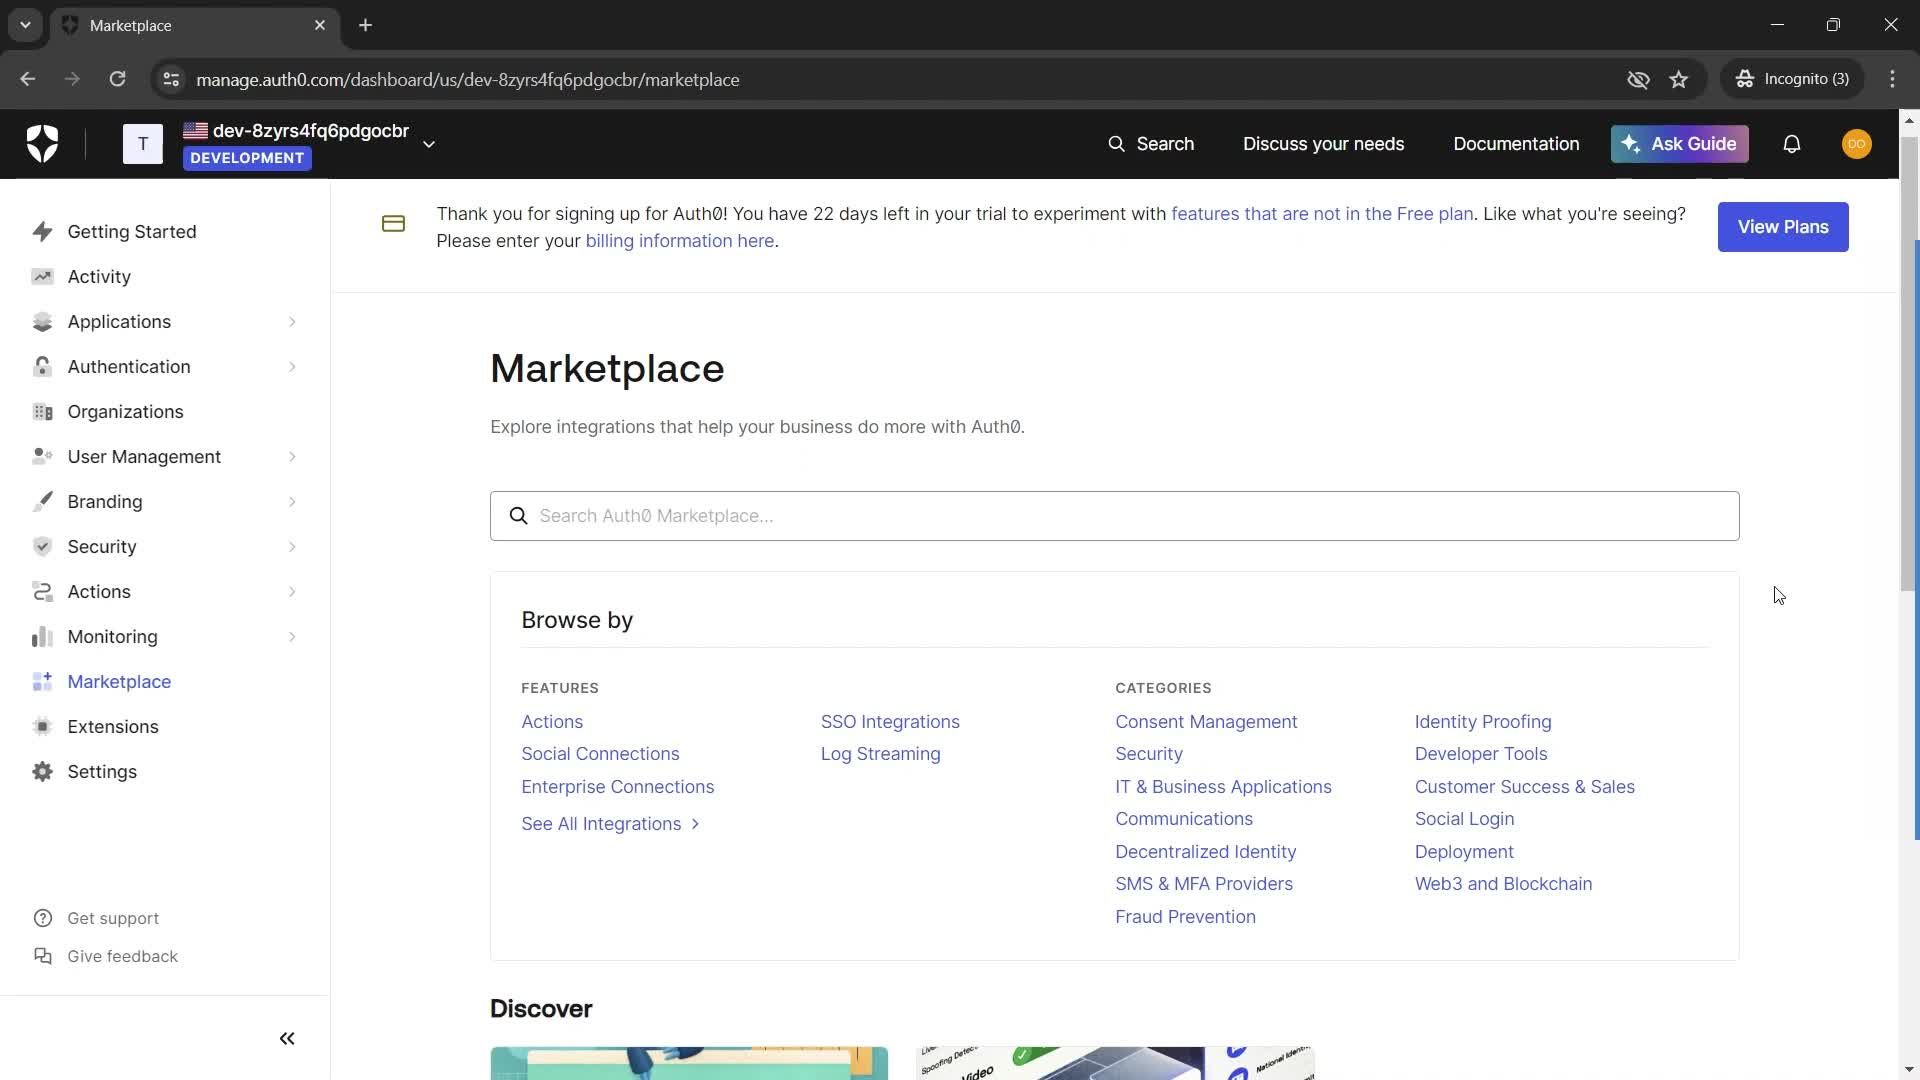
Task: Click View Plans button
Action: point(1782,227)
